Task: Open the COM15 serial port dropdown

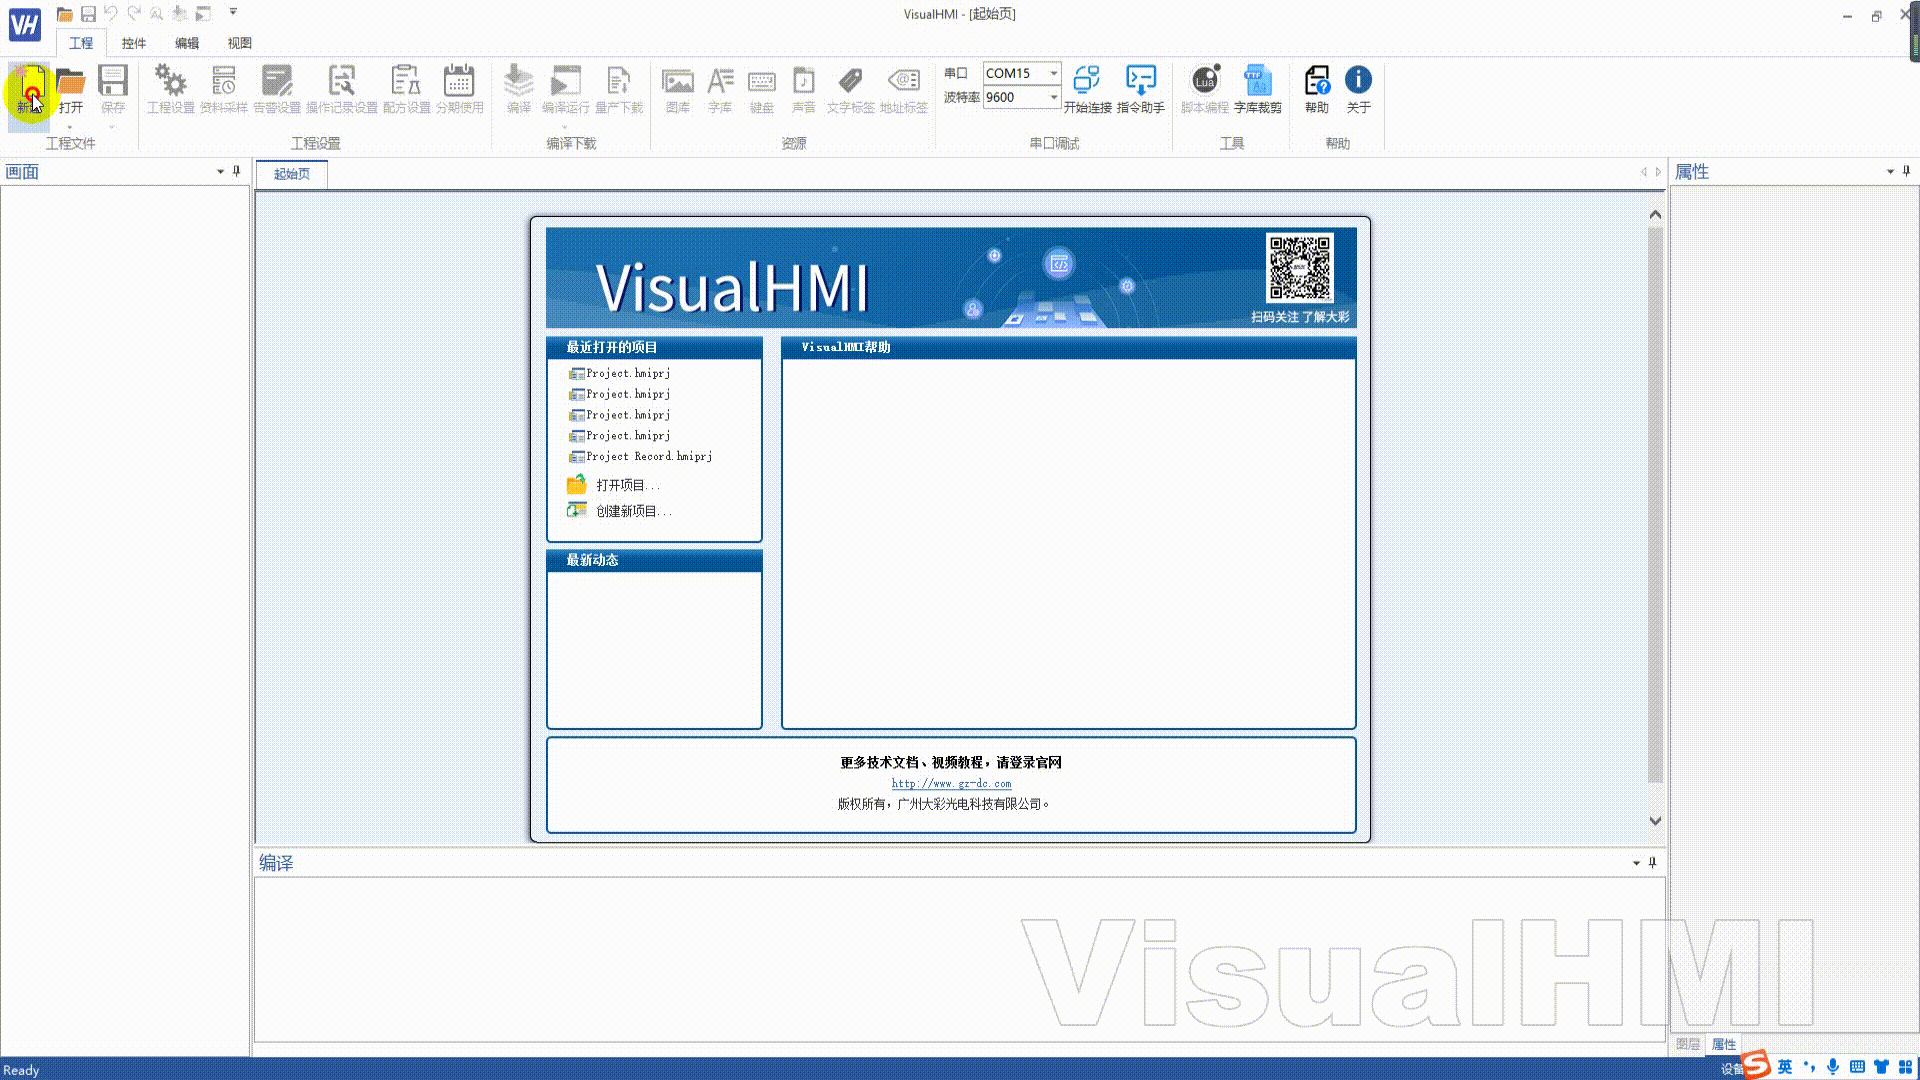Action: pyautogui.click(x=1053, y=73)
